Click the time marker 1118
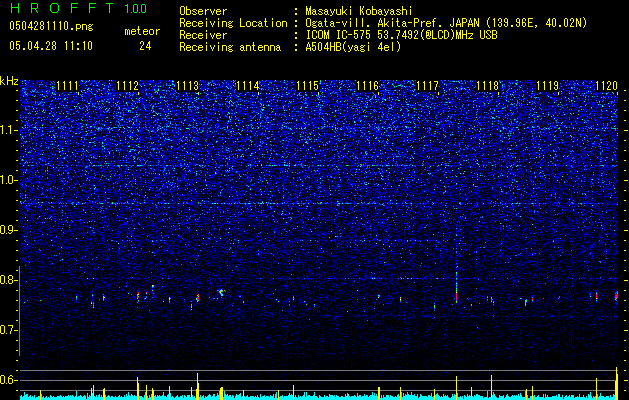This screenshot has width=629, height=400. point(487,86)
